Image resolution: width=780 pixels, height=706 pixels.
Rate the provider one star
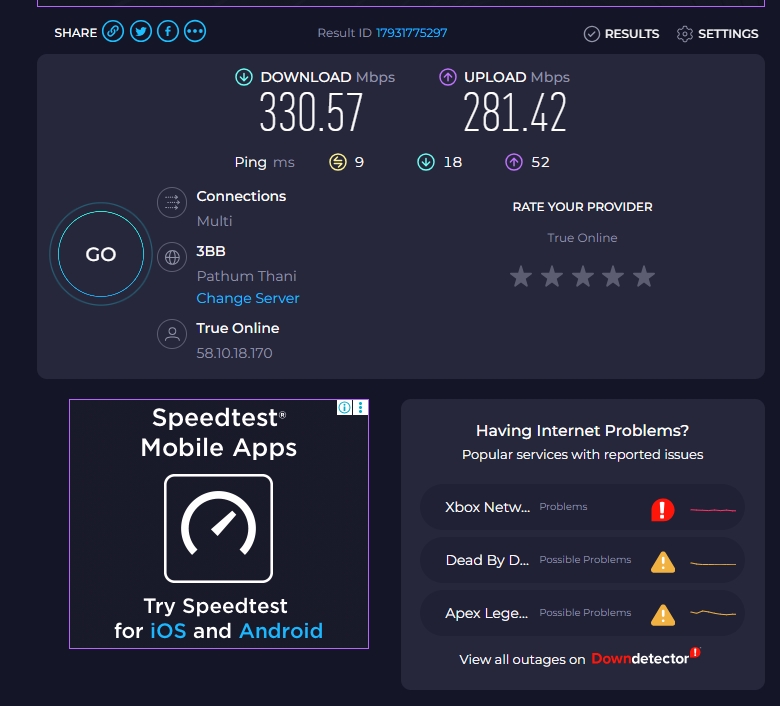point(521,277)
